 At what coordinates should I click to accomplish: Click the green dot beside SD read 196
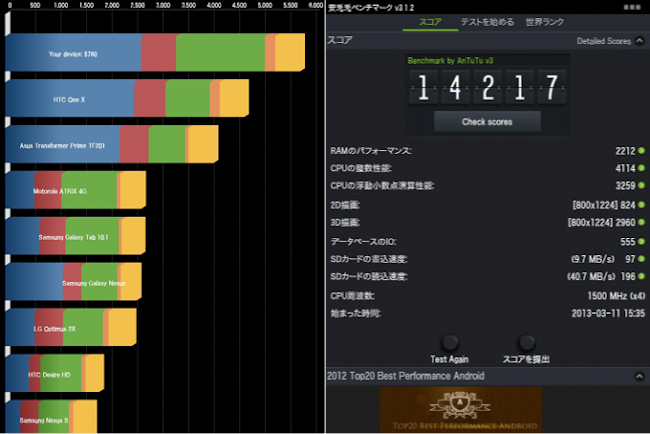(641, 276)
